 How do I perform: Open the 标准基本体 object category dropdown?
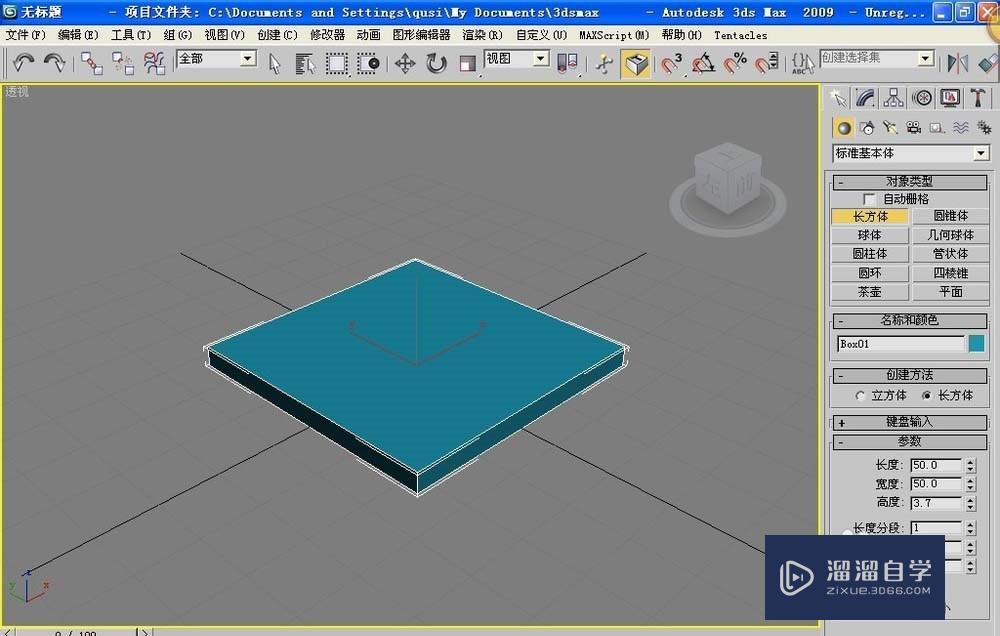click(x=981, y=153)
